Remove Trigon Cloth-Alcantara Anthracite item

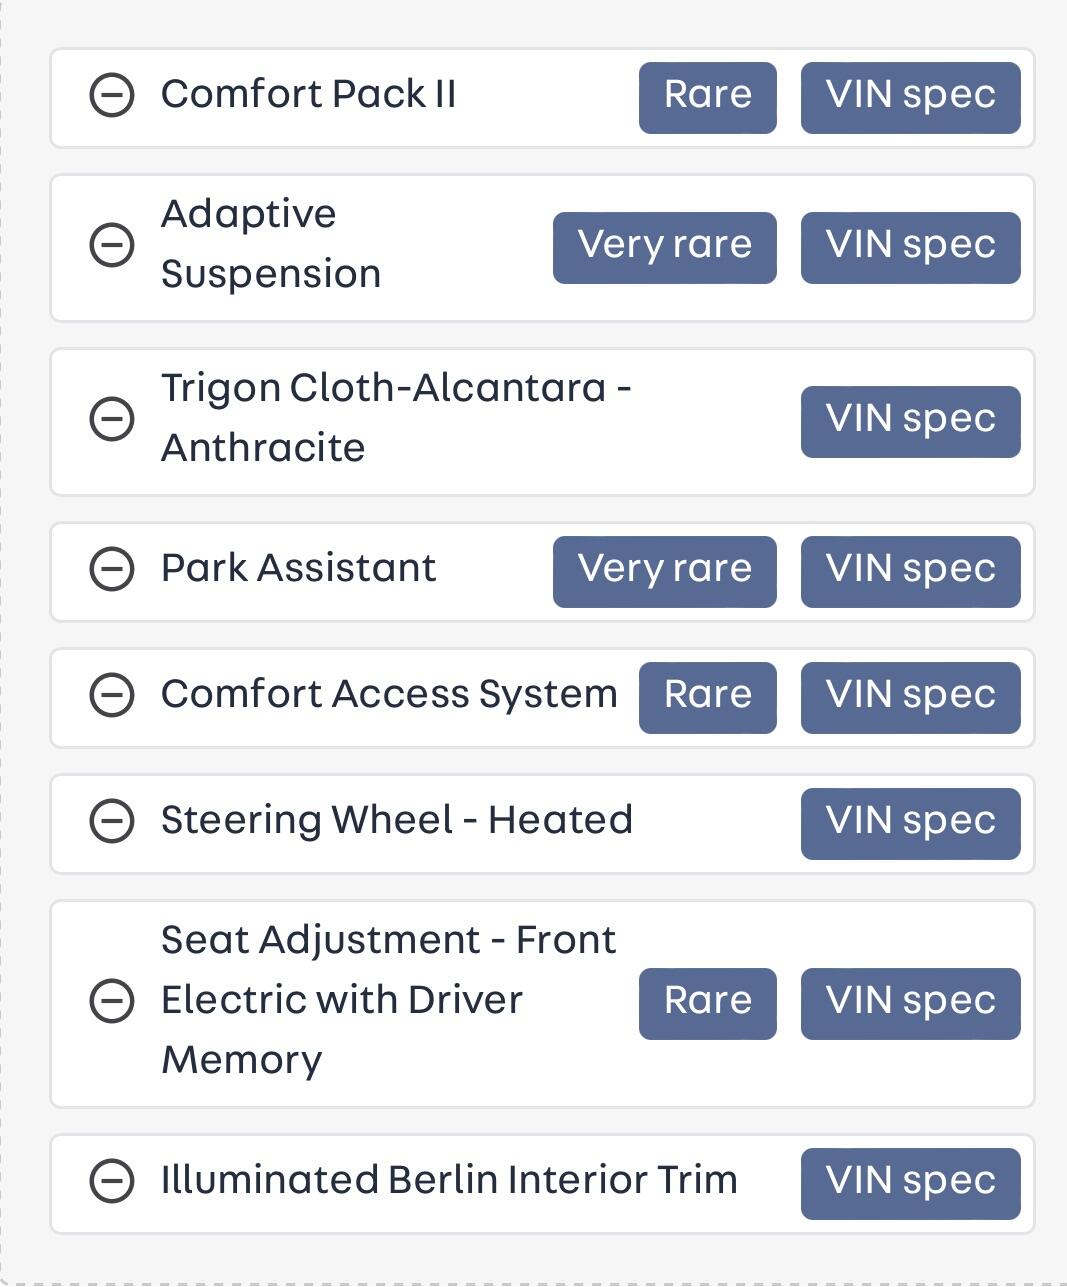coord(112,420)
